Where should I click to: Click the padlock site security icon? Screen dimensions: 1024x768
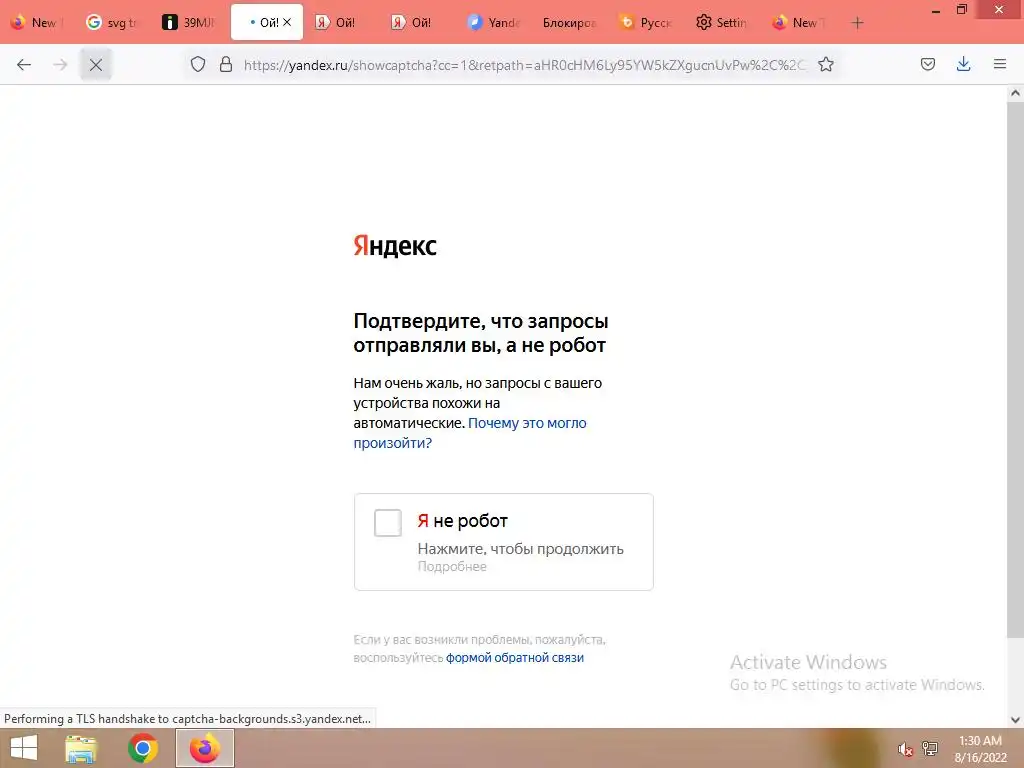pyautogui.click(x=226, y=65)
